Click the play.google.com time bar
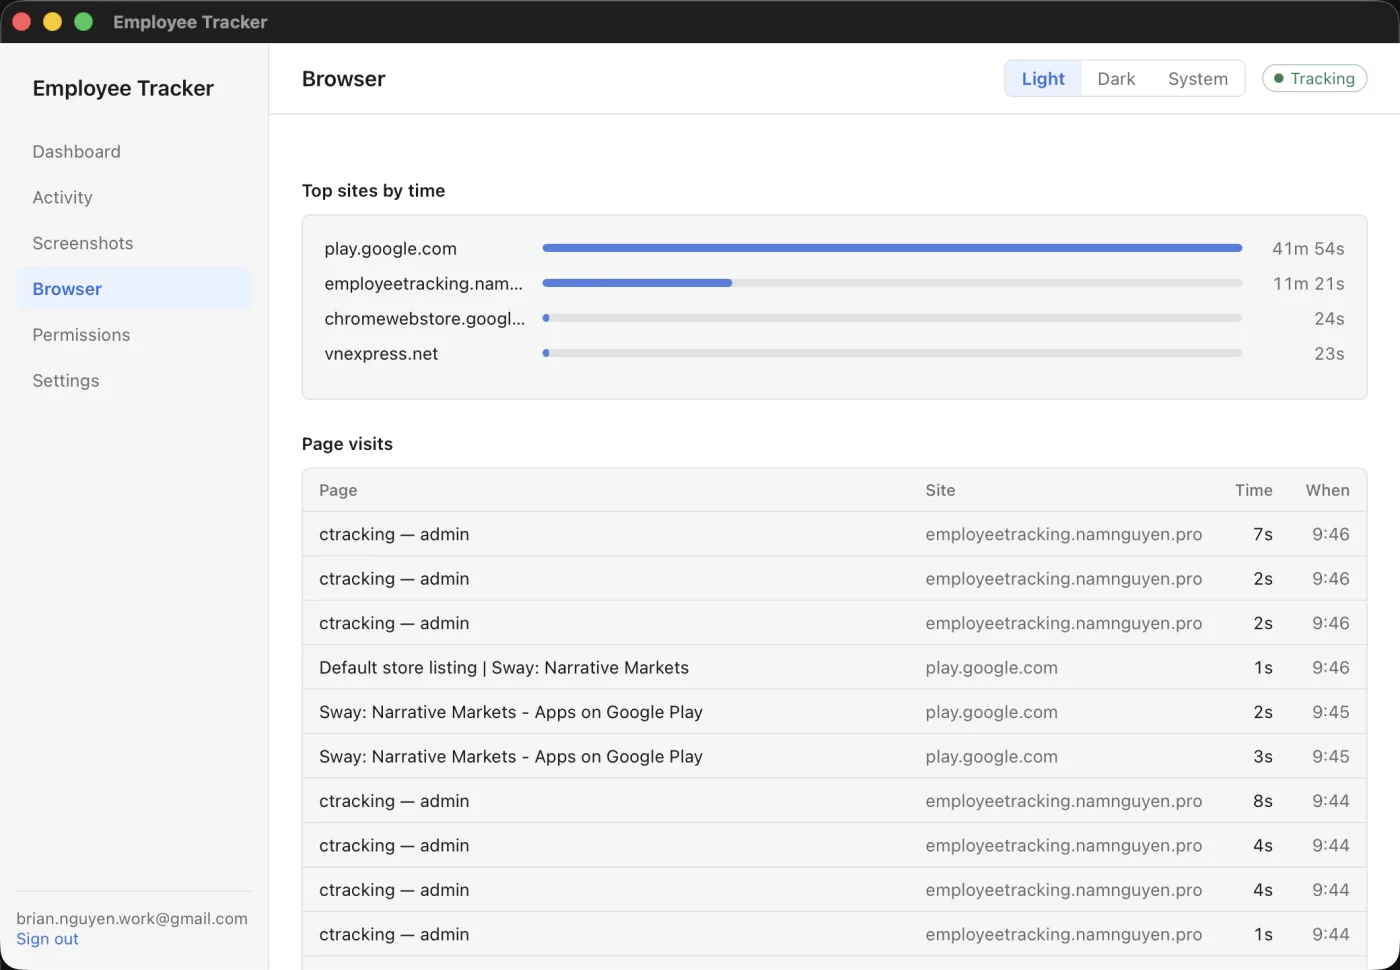This screenshot has width=1400, height=970. [x=892, y=248]
